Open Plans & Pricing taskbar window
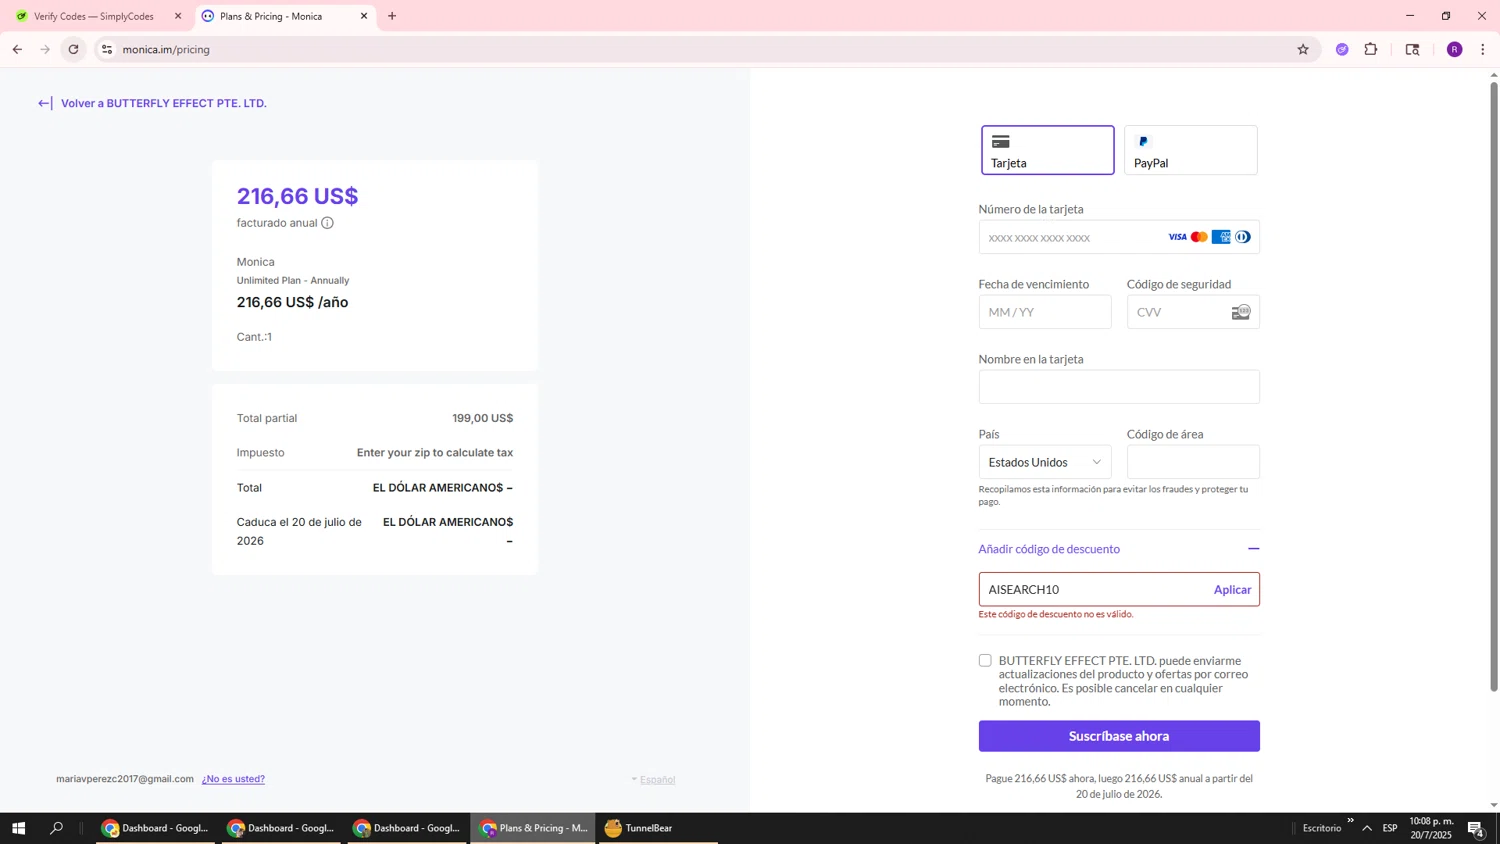The width and height of the screenshot is (1500, 844). [x=533, y=828]
